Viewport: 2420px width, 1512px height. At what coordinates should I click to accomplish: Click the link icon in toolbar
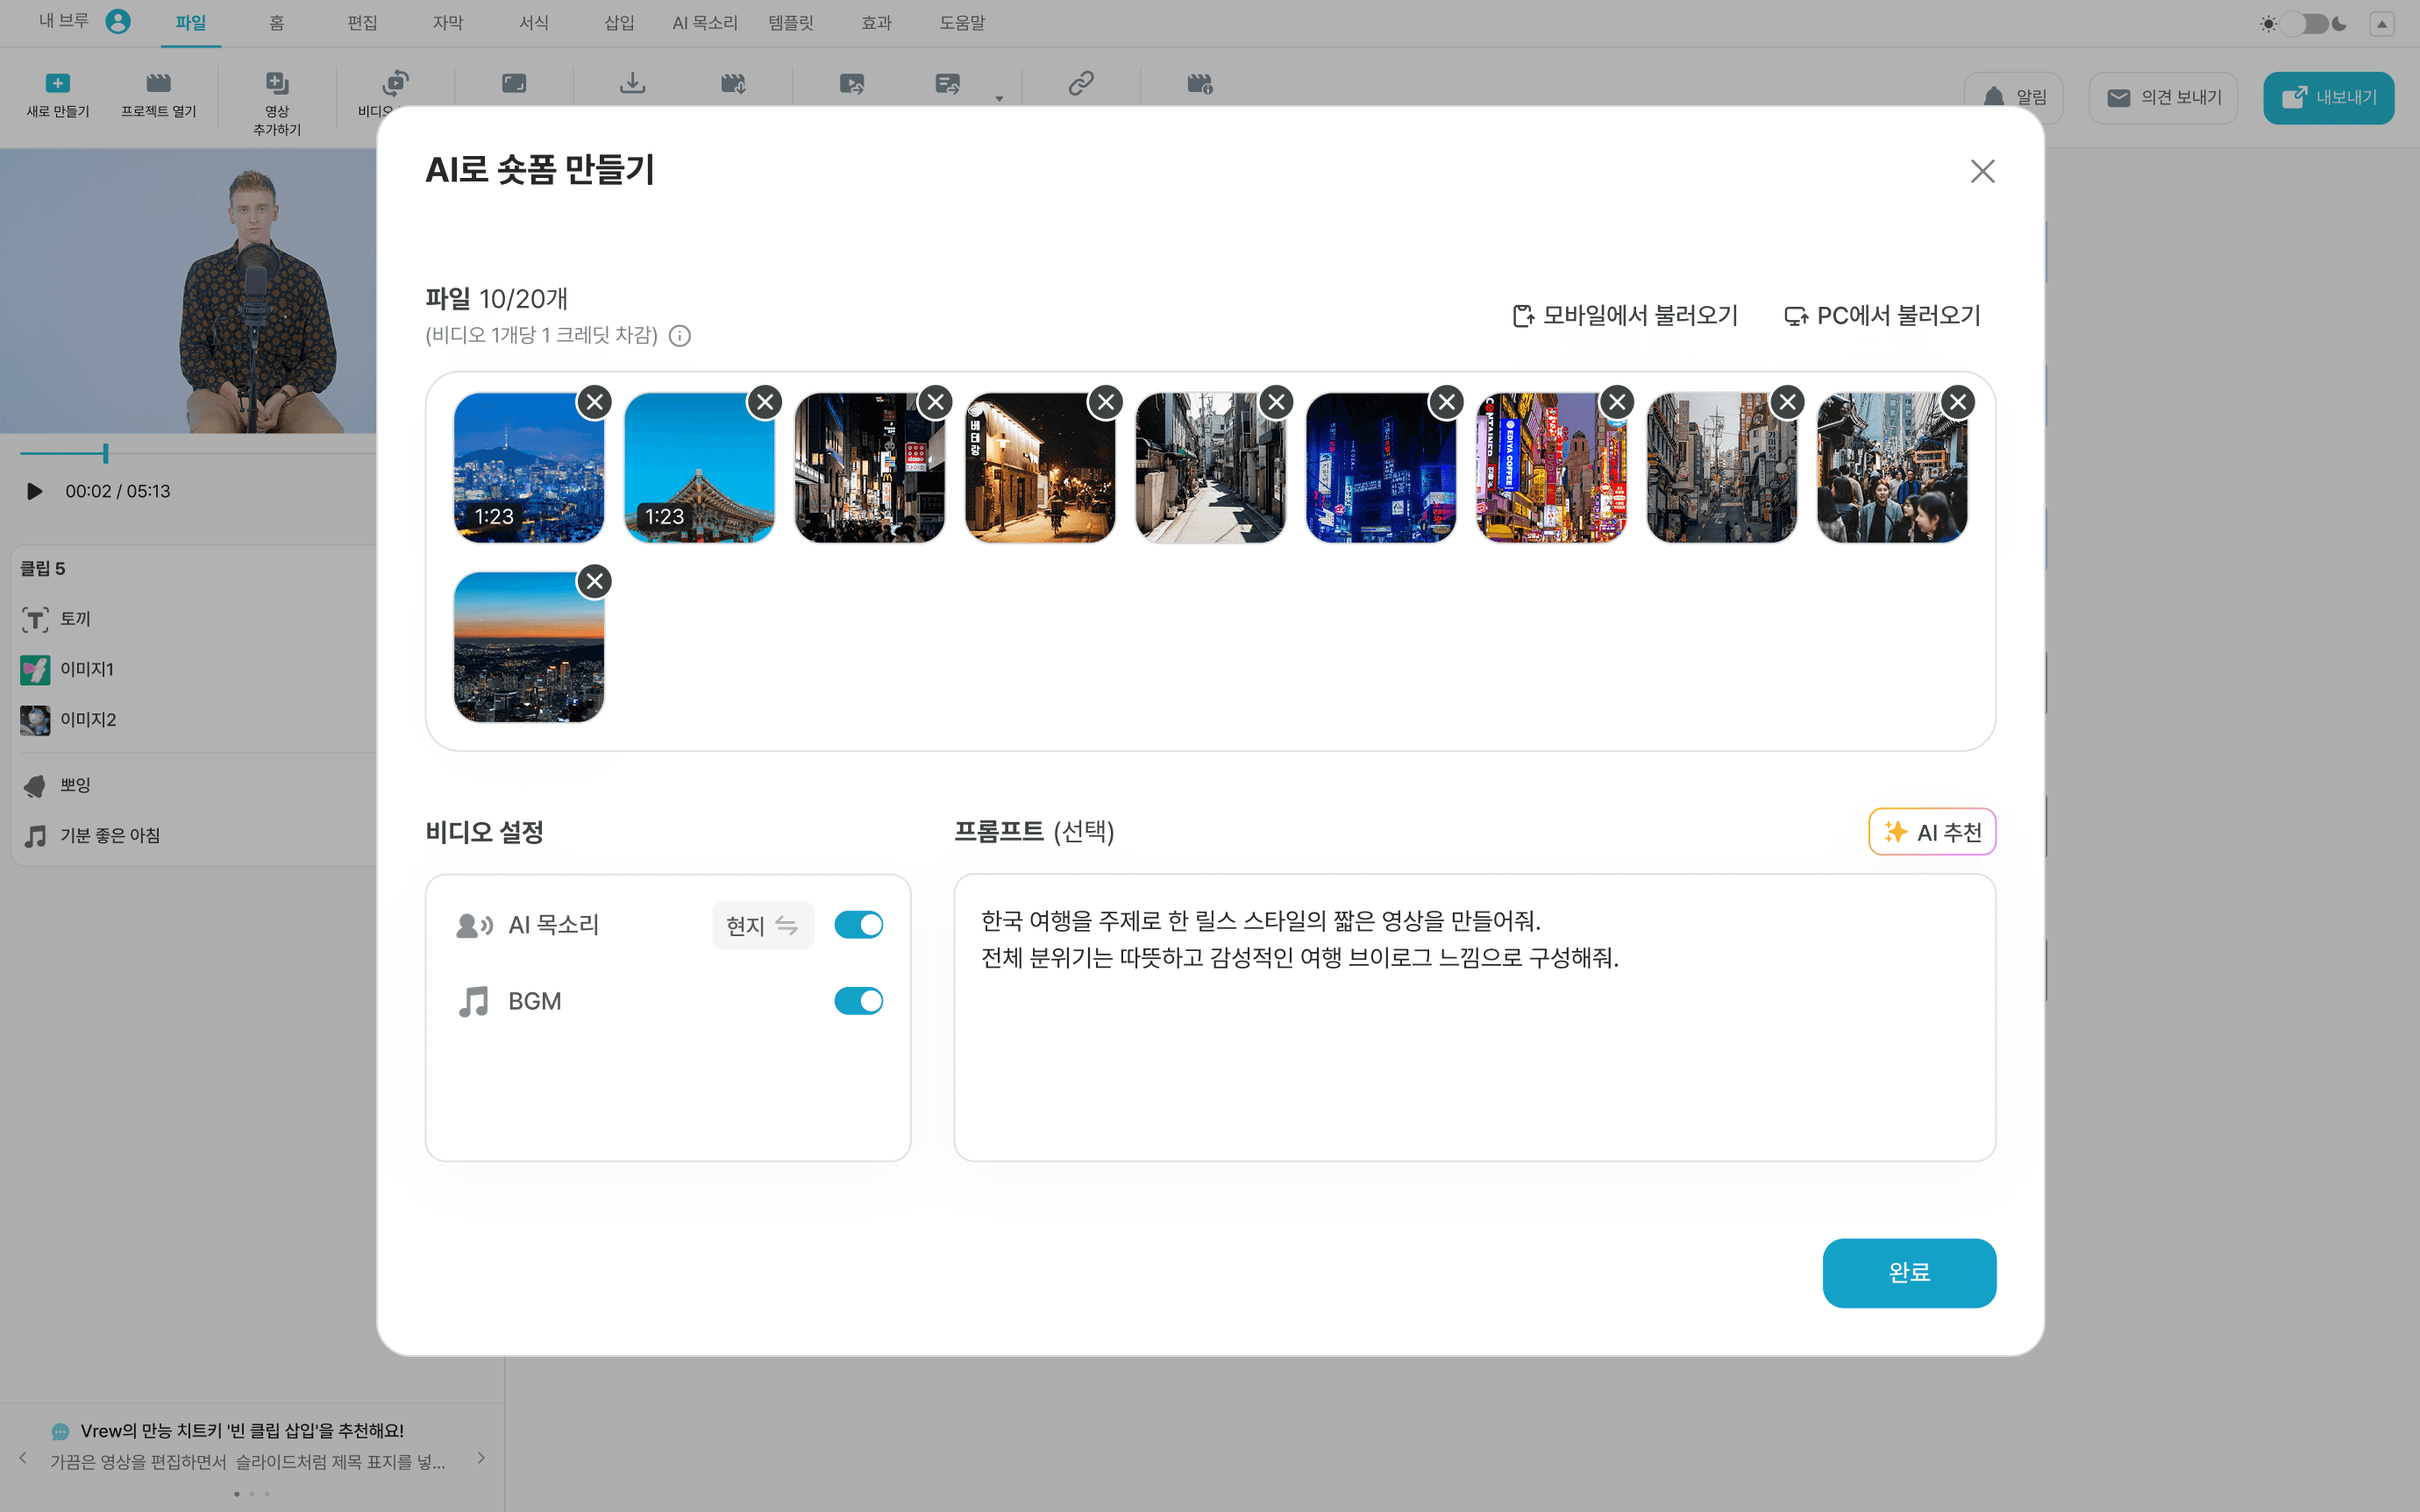(x=1081, y=83)
